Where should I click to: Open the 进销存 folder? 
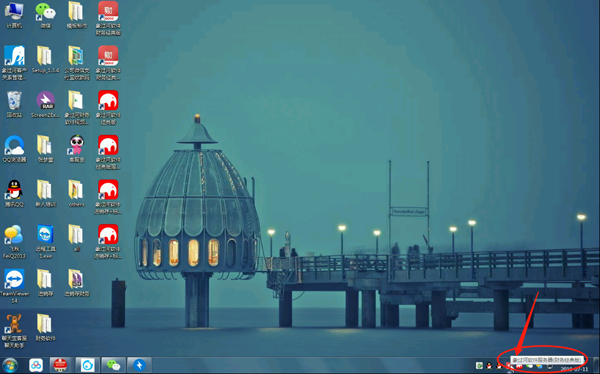[46, 283]
